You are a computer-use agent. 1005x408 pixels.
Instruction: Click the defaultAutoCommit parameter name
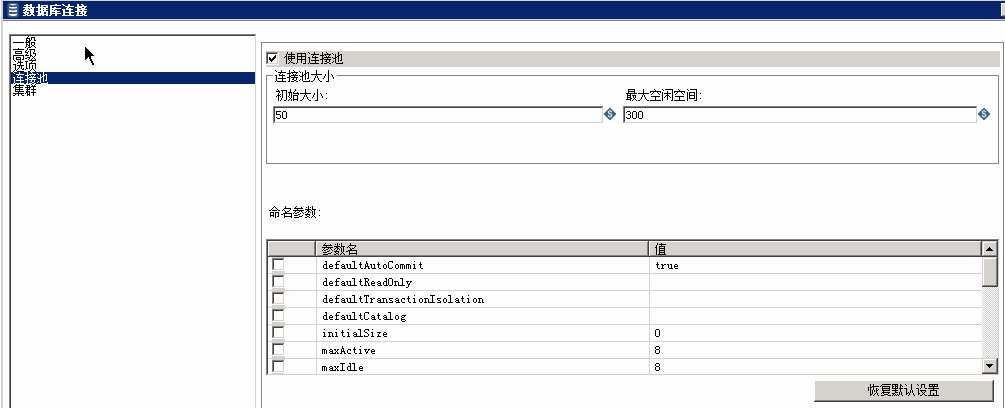click(373, 265)
